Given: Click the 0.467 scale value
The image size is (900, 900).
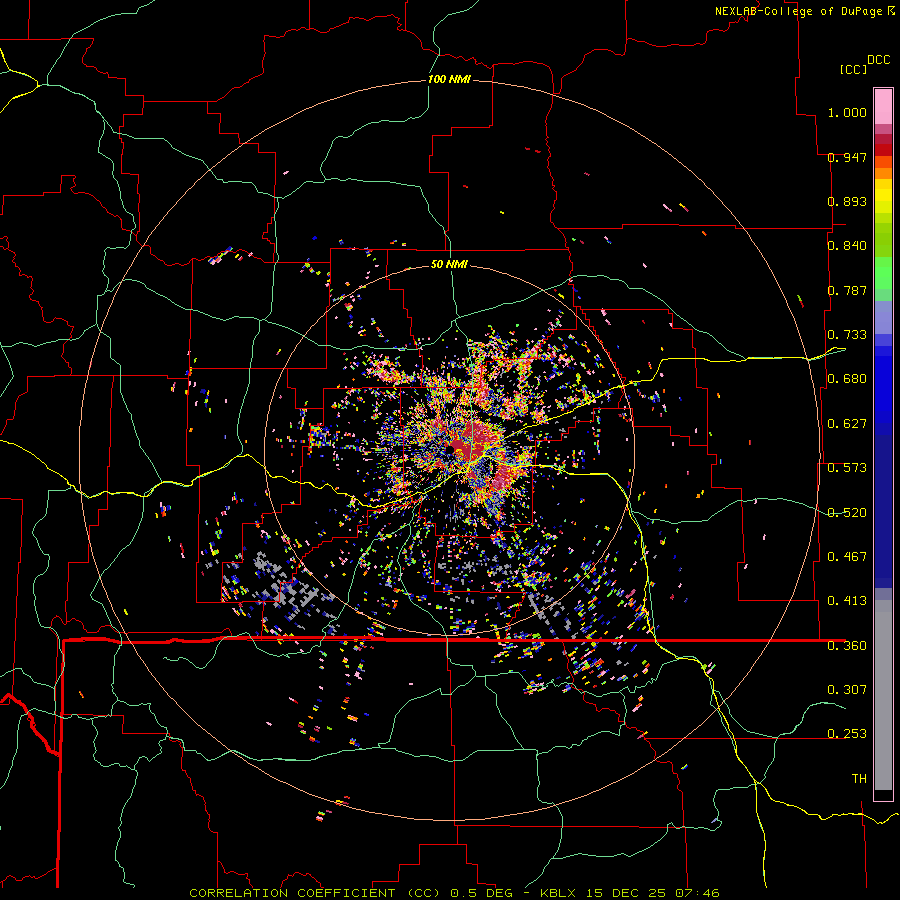Looking at the screenshot, I should [847, 557].
